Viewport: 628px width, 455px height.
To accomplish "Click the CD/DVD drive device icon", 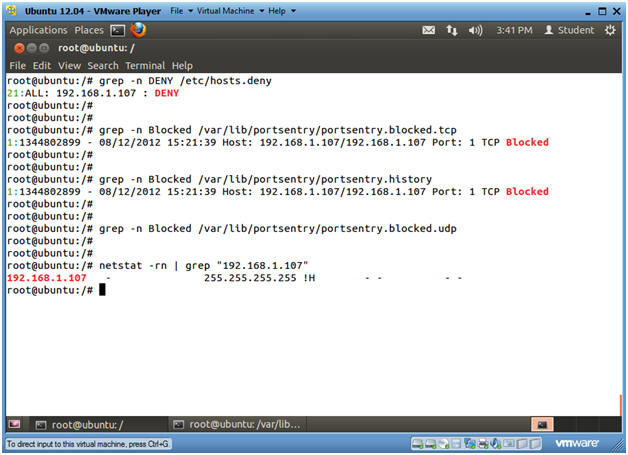I will [444, 444].
